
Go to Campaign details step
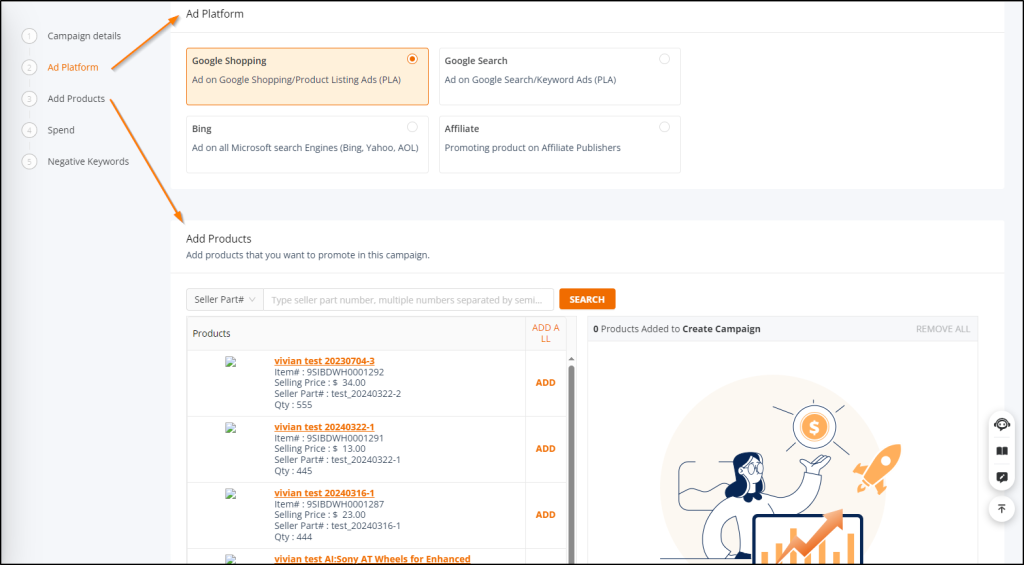tap(84, 36)
